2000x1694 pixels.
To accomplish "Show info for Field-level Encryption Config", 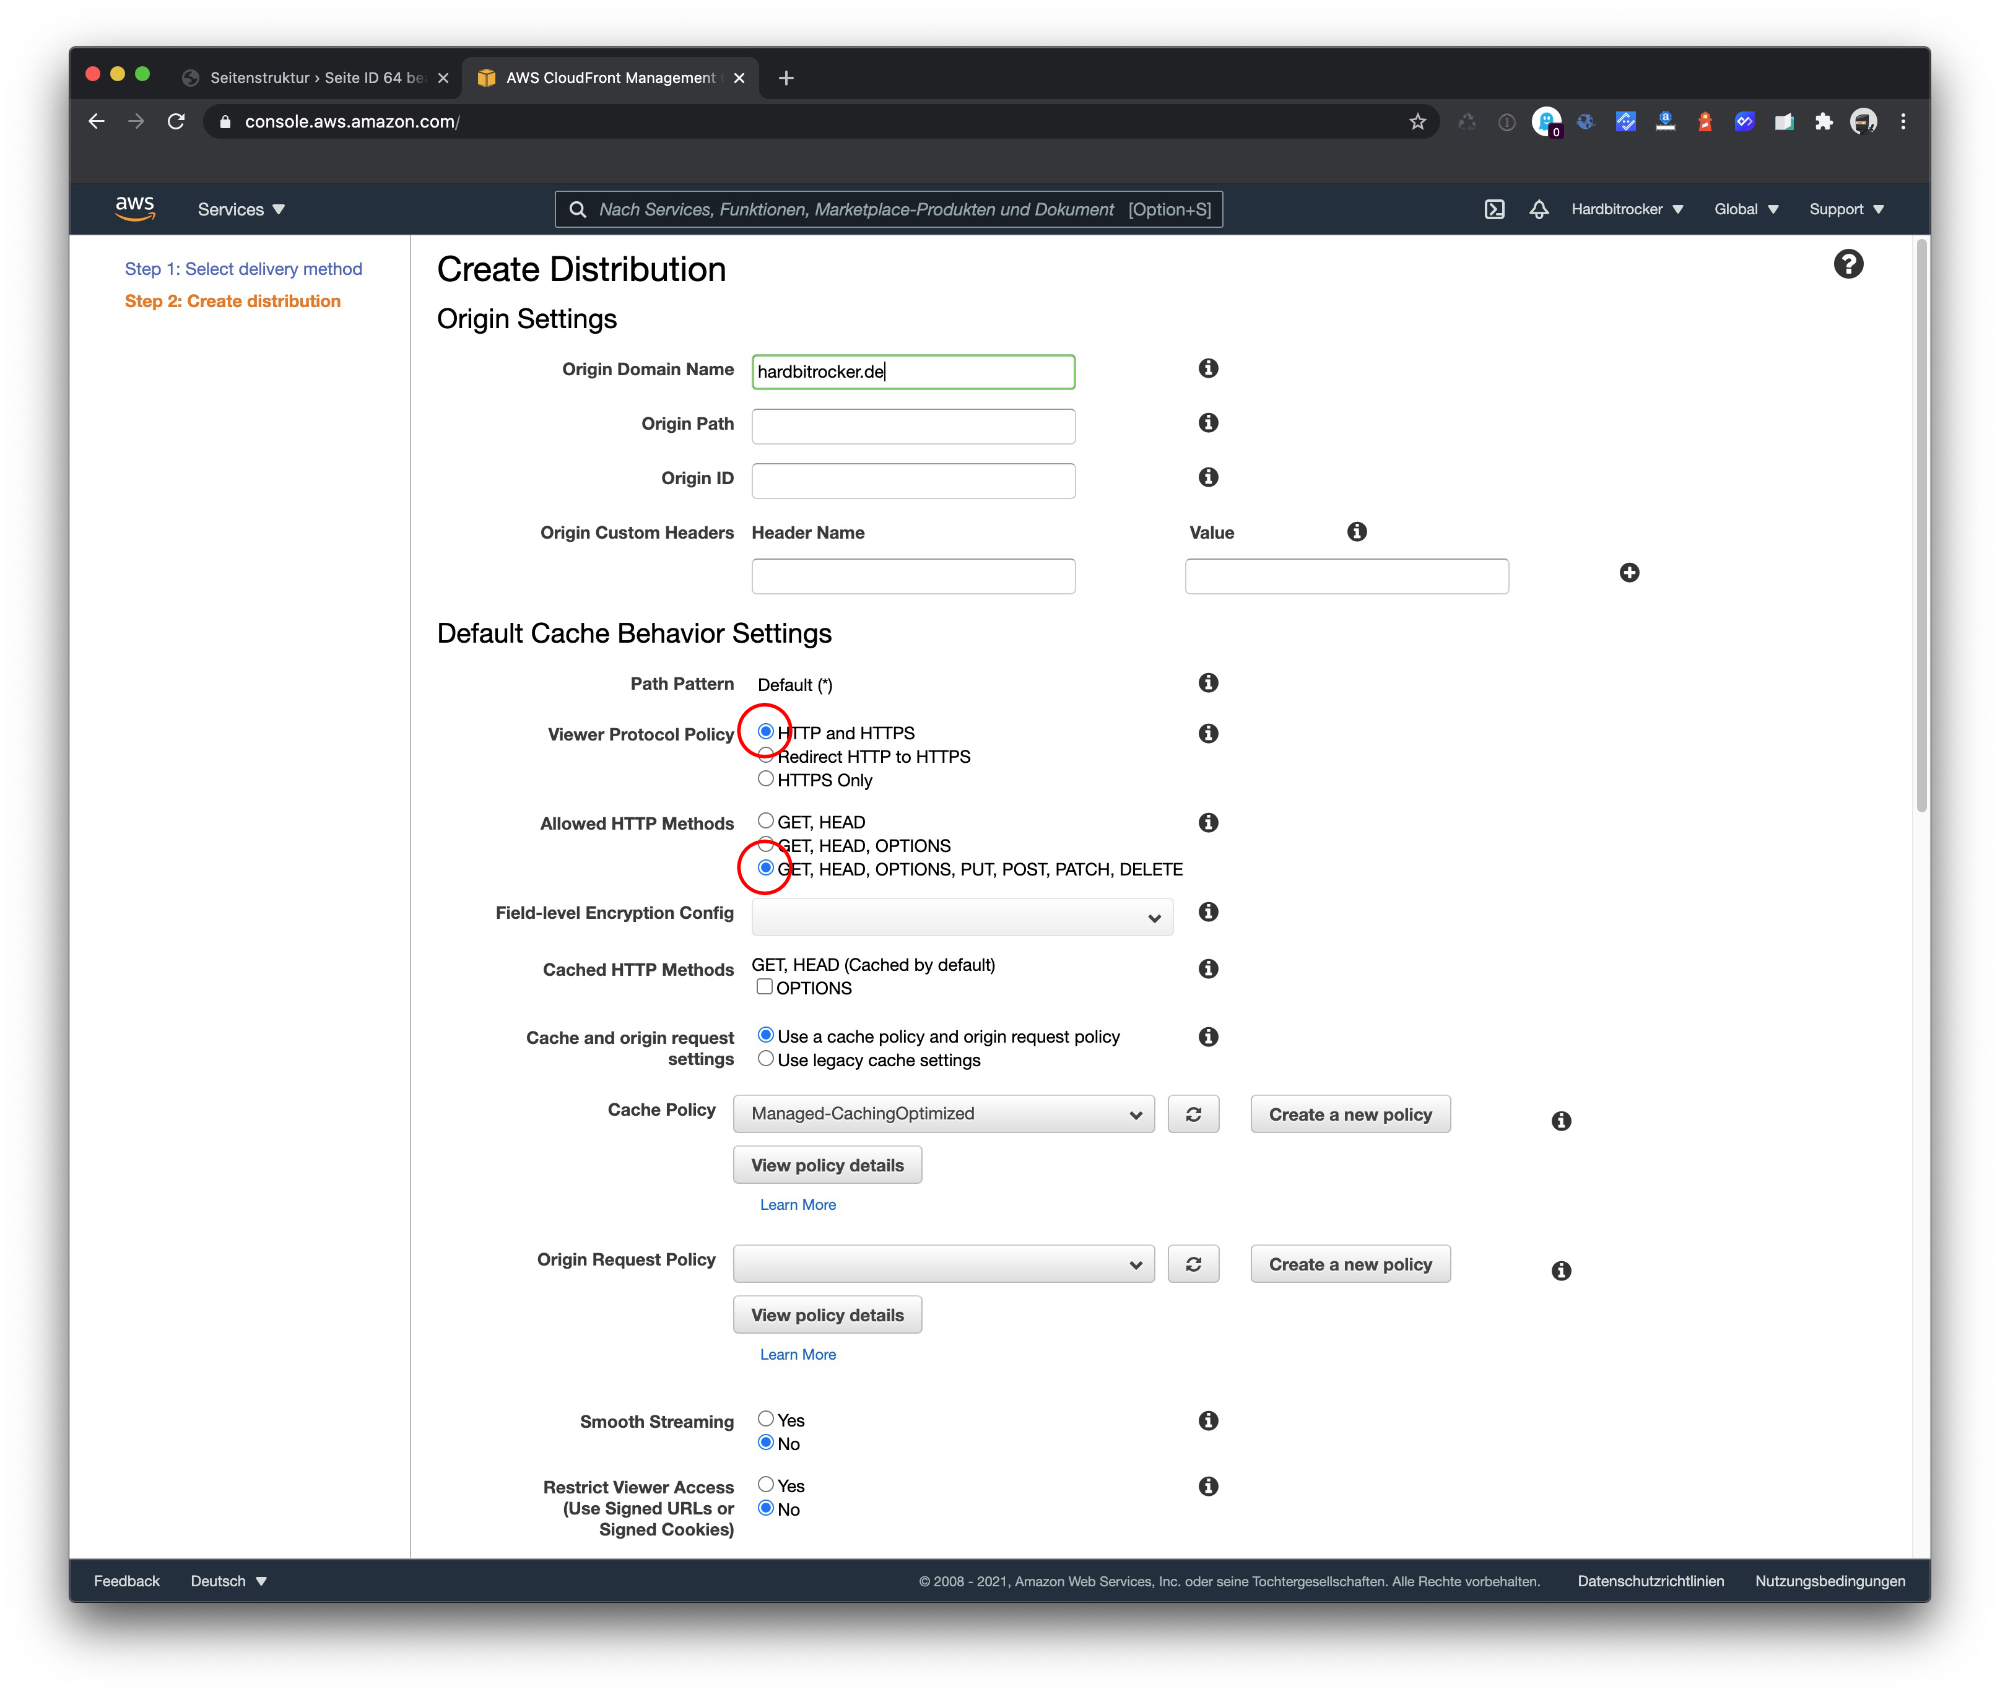I will [x=1208, y=911].
